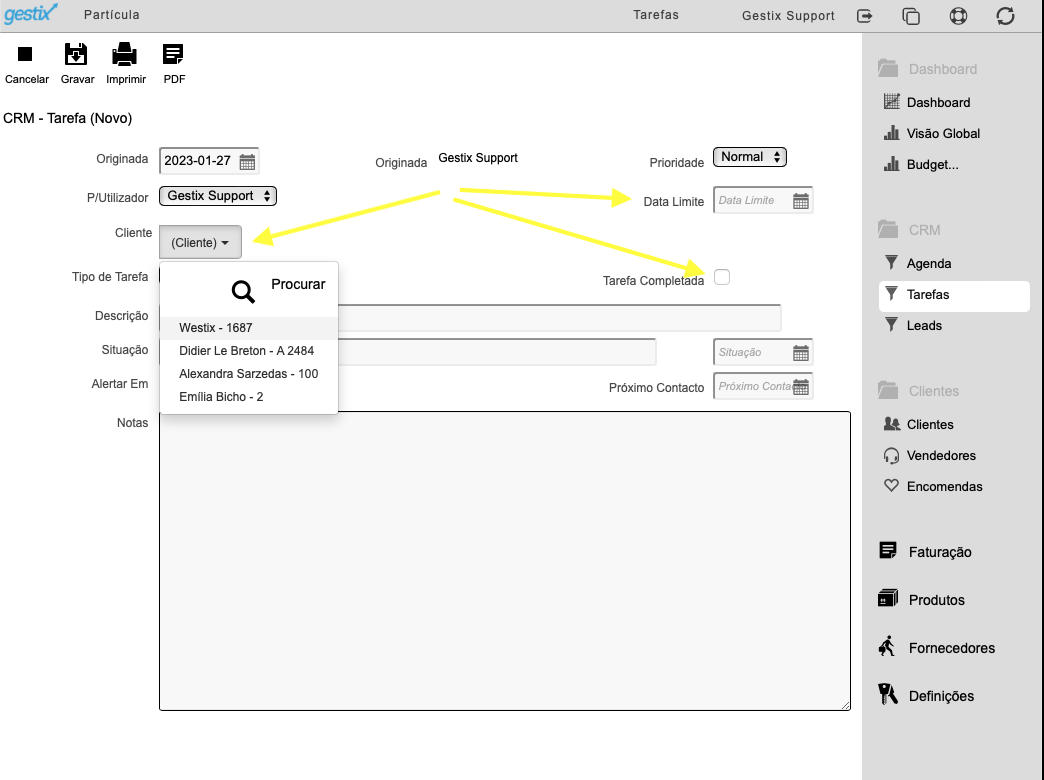Open the P/Utilizador Gestix Support dropdown
1044x780 pixels.
point(218,196)
